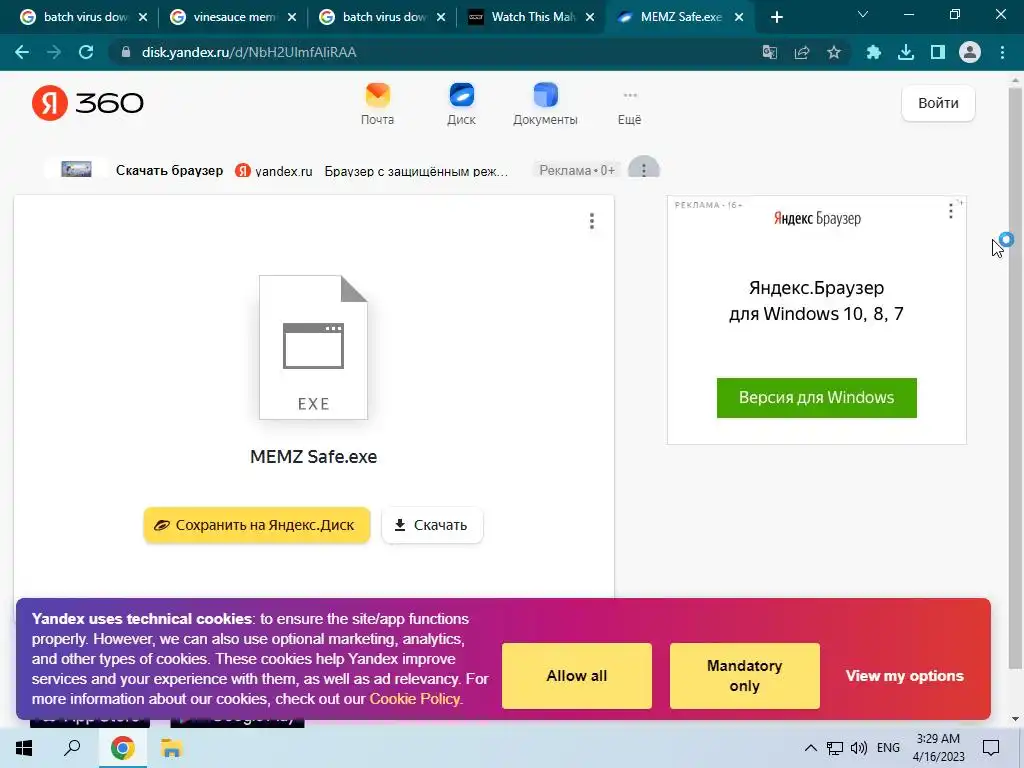Open the volume tray icon
1024x768 pixels.
tap(859, 748)
